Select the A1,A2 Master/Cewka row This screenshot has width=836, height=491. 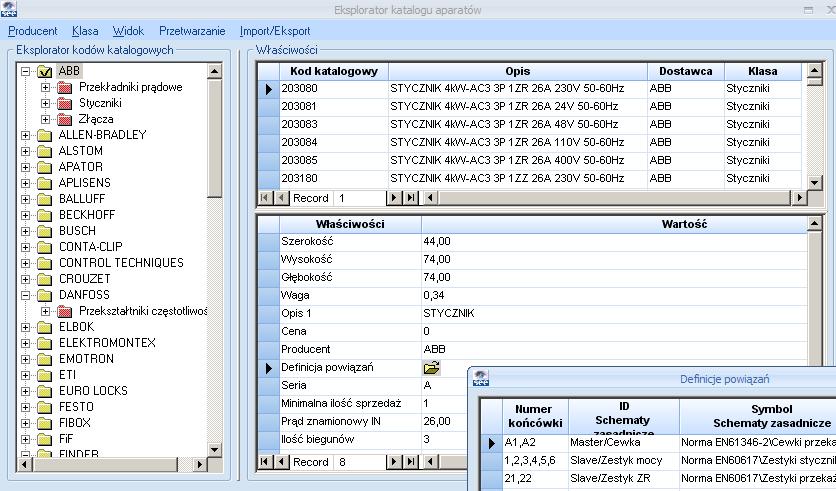tap(658, 442)
